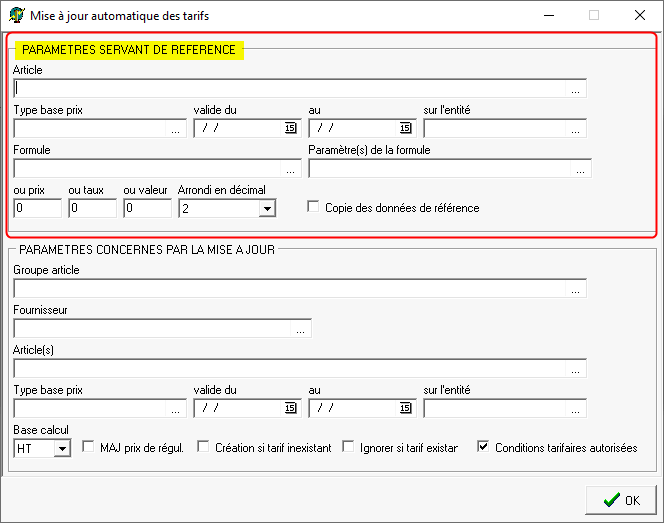Uncheck 'Conditions tarifaires autorisées'
The height and width of the screenshot is (523, 664).
coord(484,448)
